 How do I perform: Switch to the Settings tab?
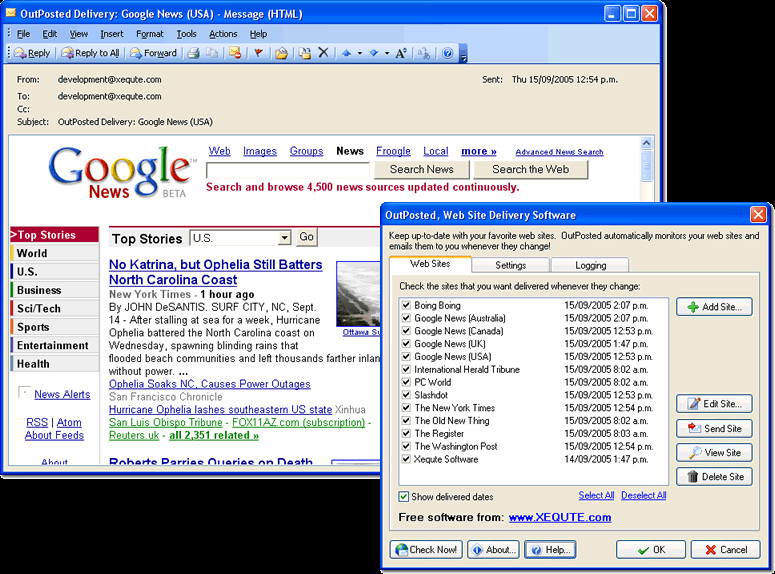pyautogui.click(x=511, y=265)
